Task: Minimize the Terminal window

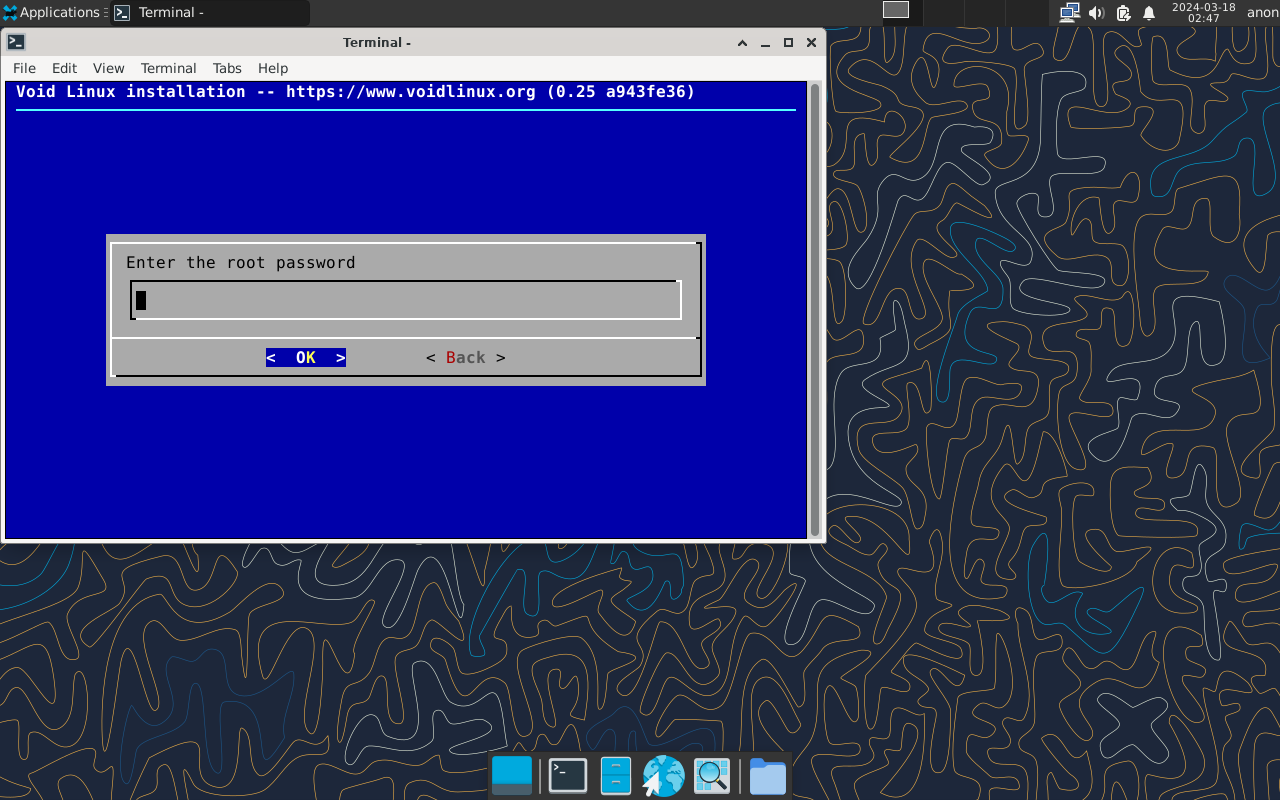Action: [766, 42]
